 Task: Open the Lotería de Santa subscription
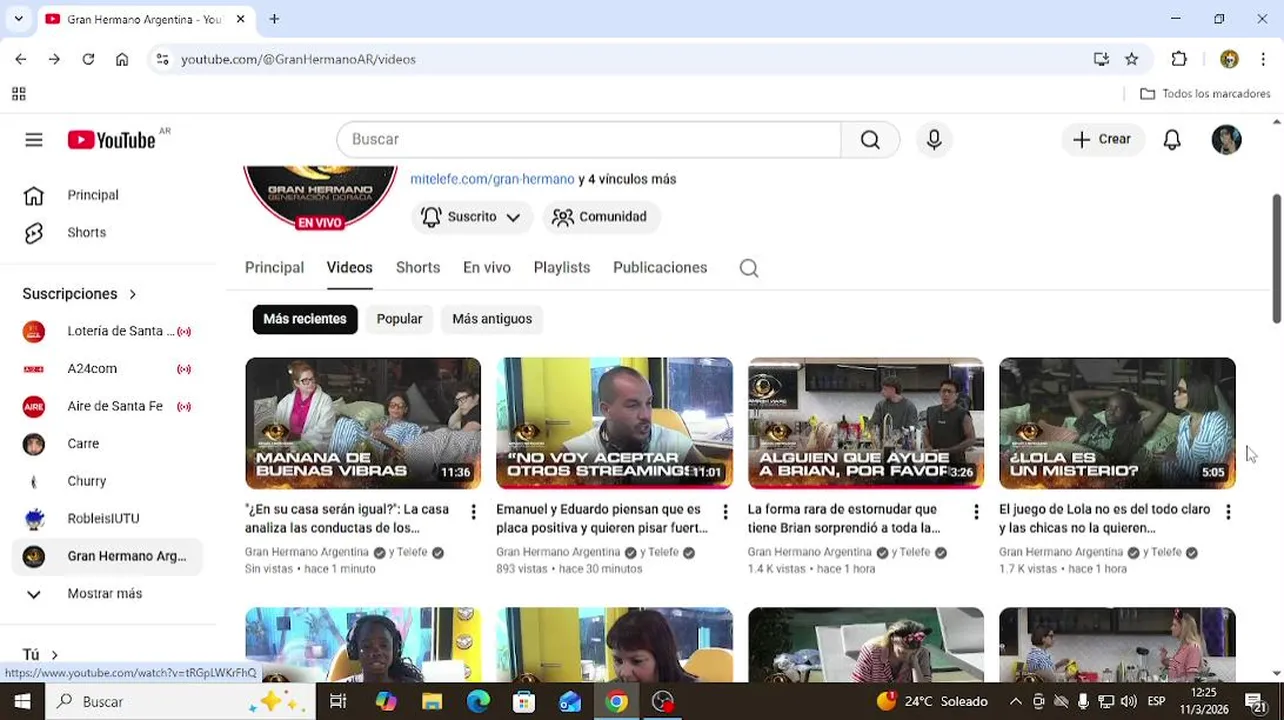(x=105, y=331)
